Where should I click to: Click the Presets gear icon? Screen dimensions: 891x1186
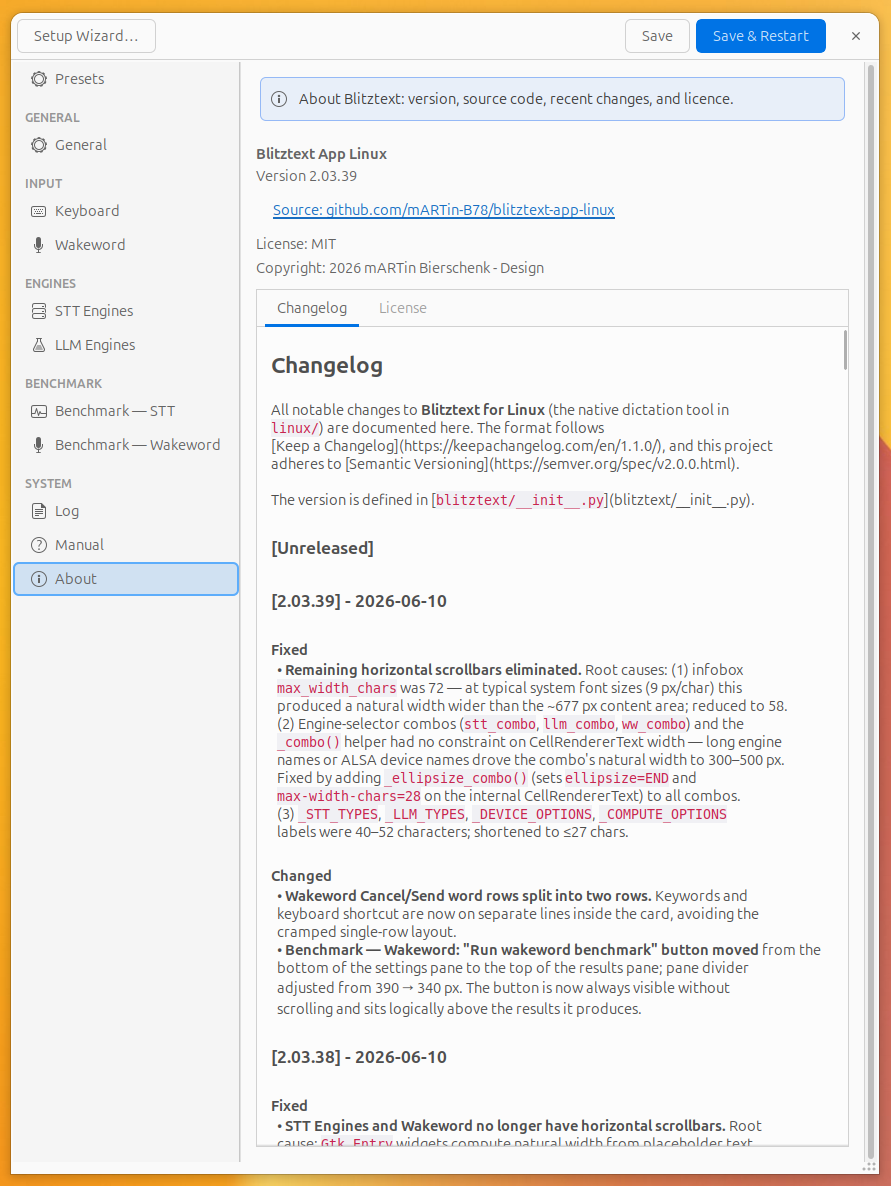click(39, 79)
